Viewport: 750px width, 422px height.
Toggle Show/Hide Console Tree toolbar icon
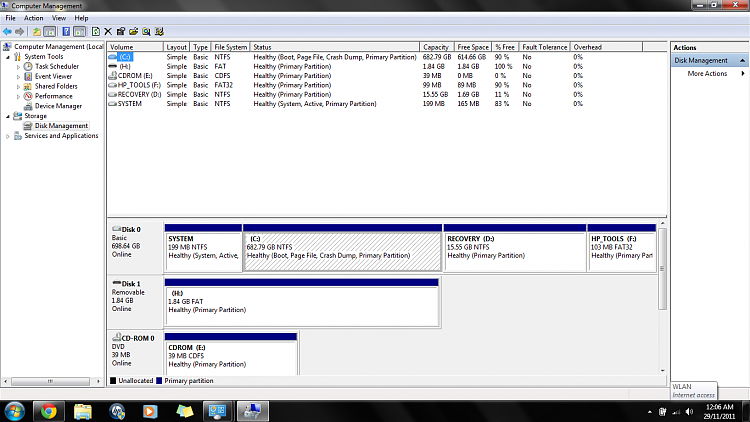click(49, 32)
